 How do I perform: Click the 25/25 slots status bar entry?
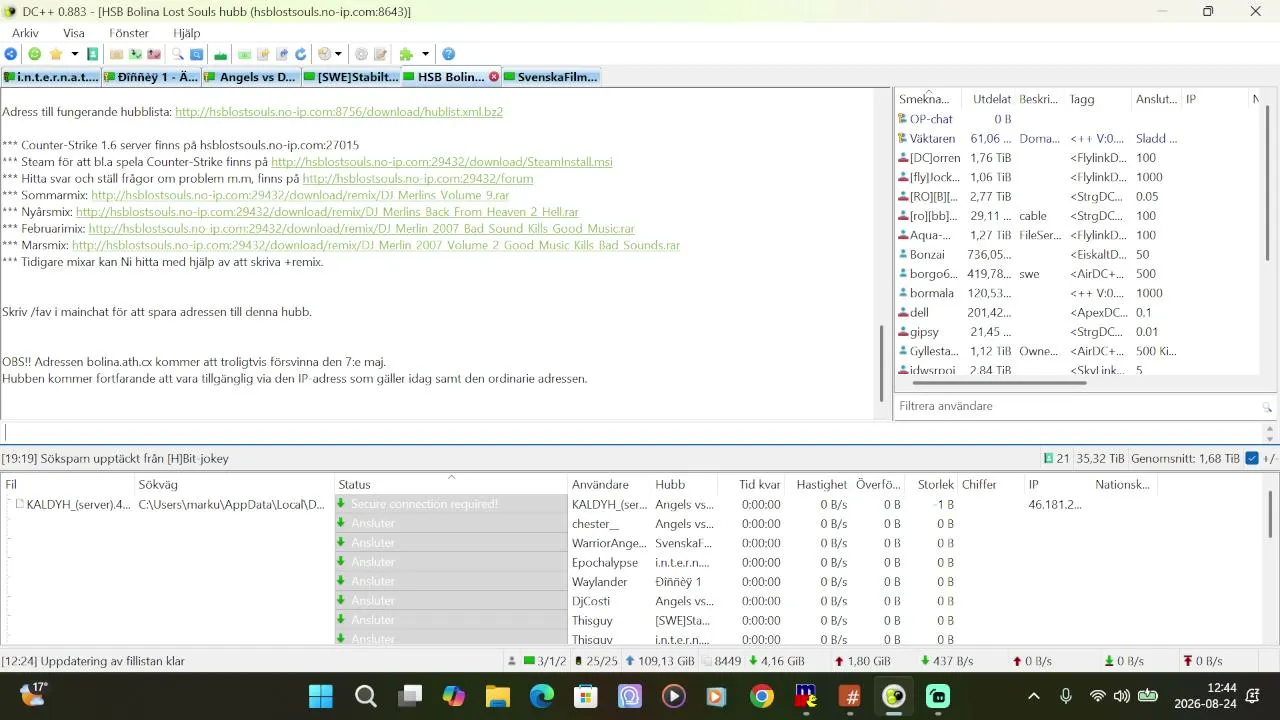tap(594, 662)
